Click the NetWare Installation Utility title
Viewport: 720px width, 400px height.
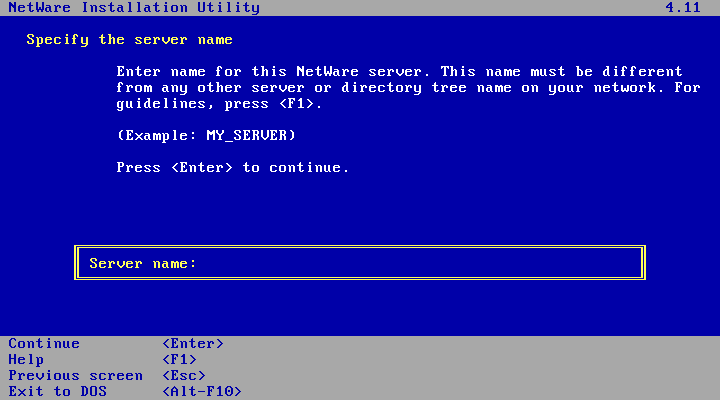pos(134,8)
